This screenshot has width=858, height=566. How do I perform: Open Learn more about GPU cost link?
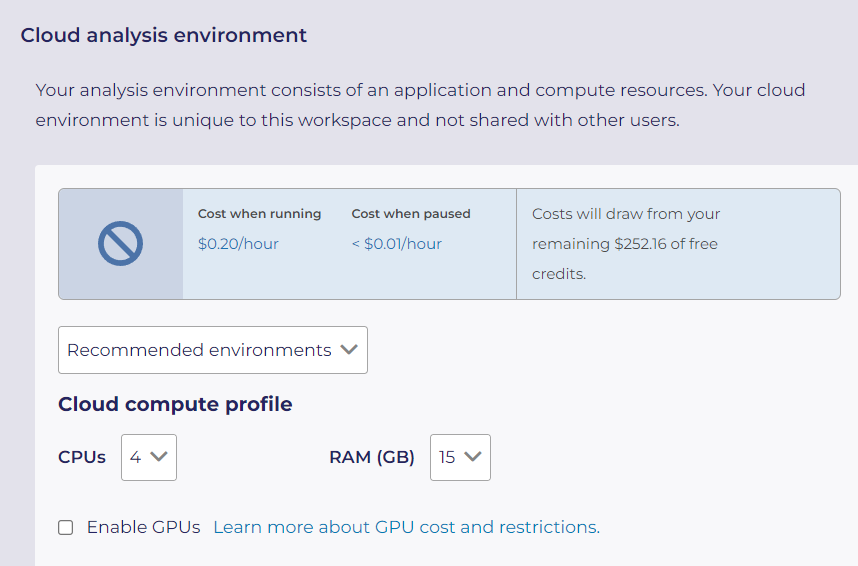pos(407,527)
